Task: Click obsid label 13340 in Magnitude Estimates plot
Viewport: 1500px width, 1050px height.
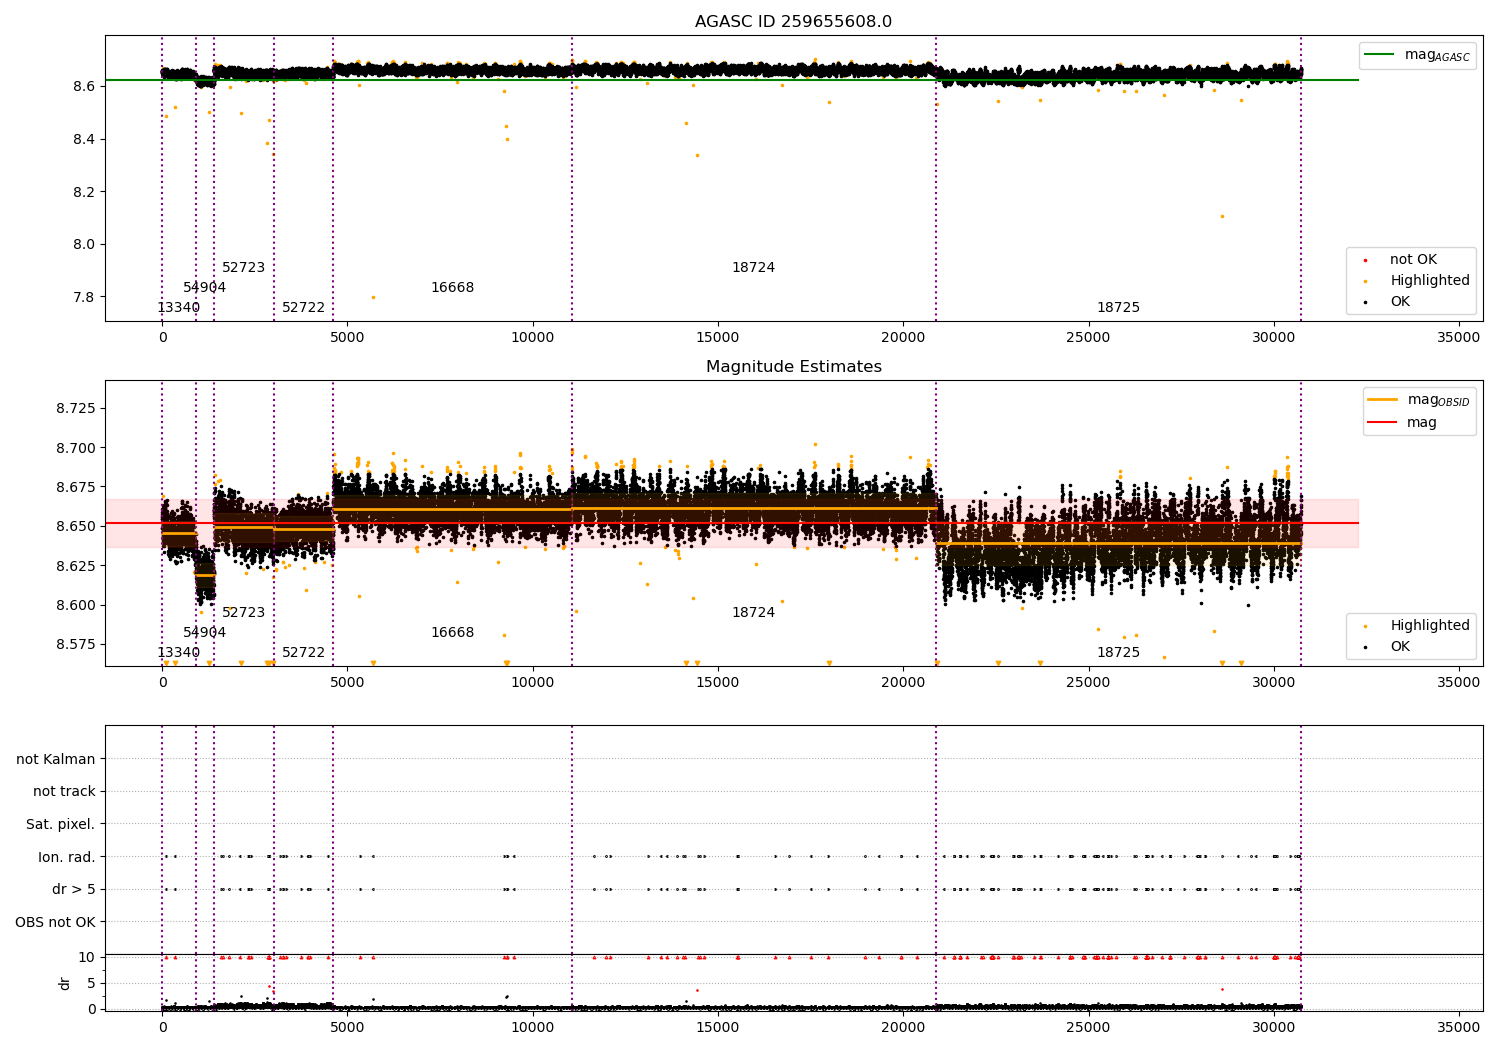Action: point(178,653)
